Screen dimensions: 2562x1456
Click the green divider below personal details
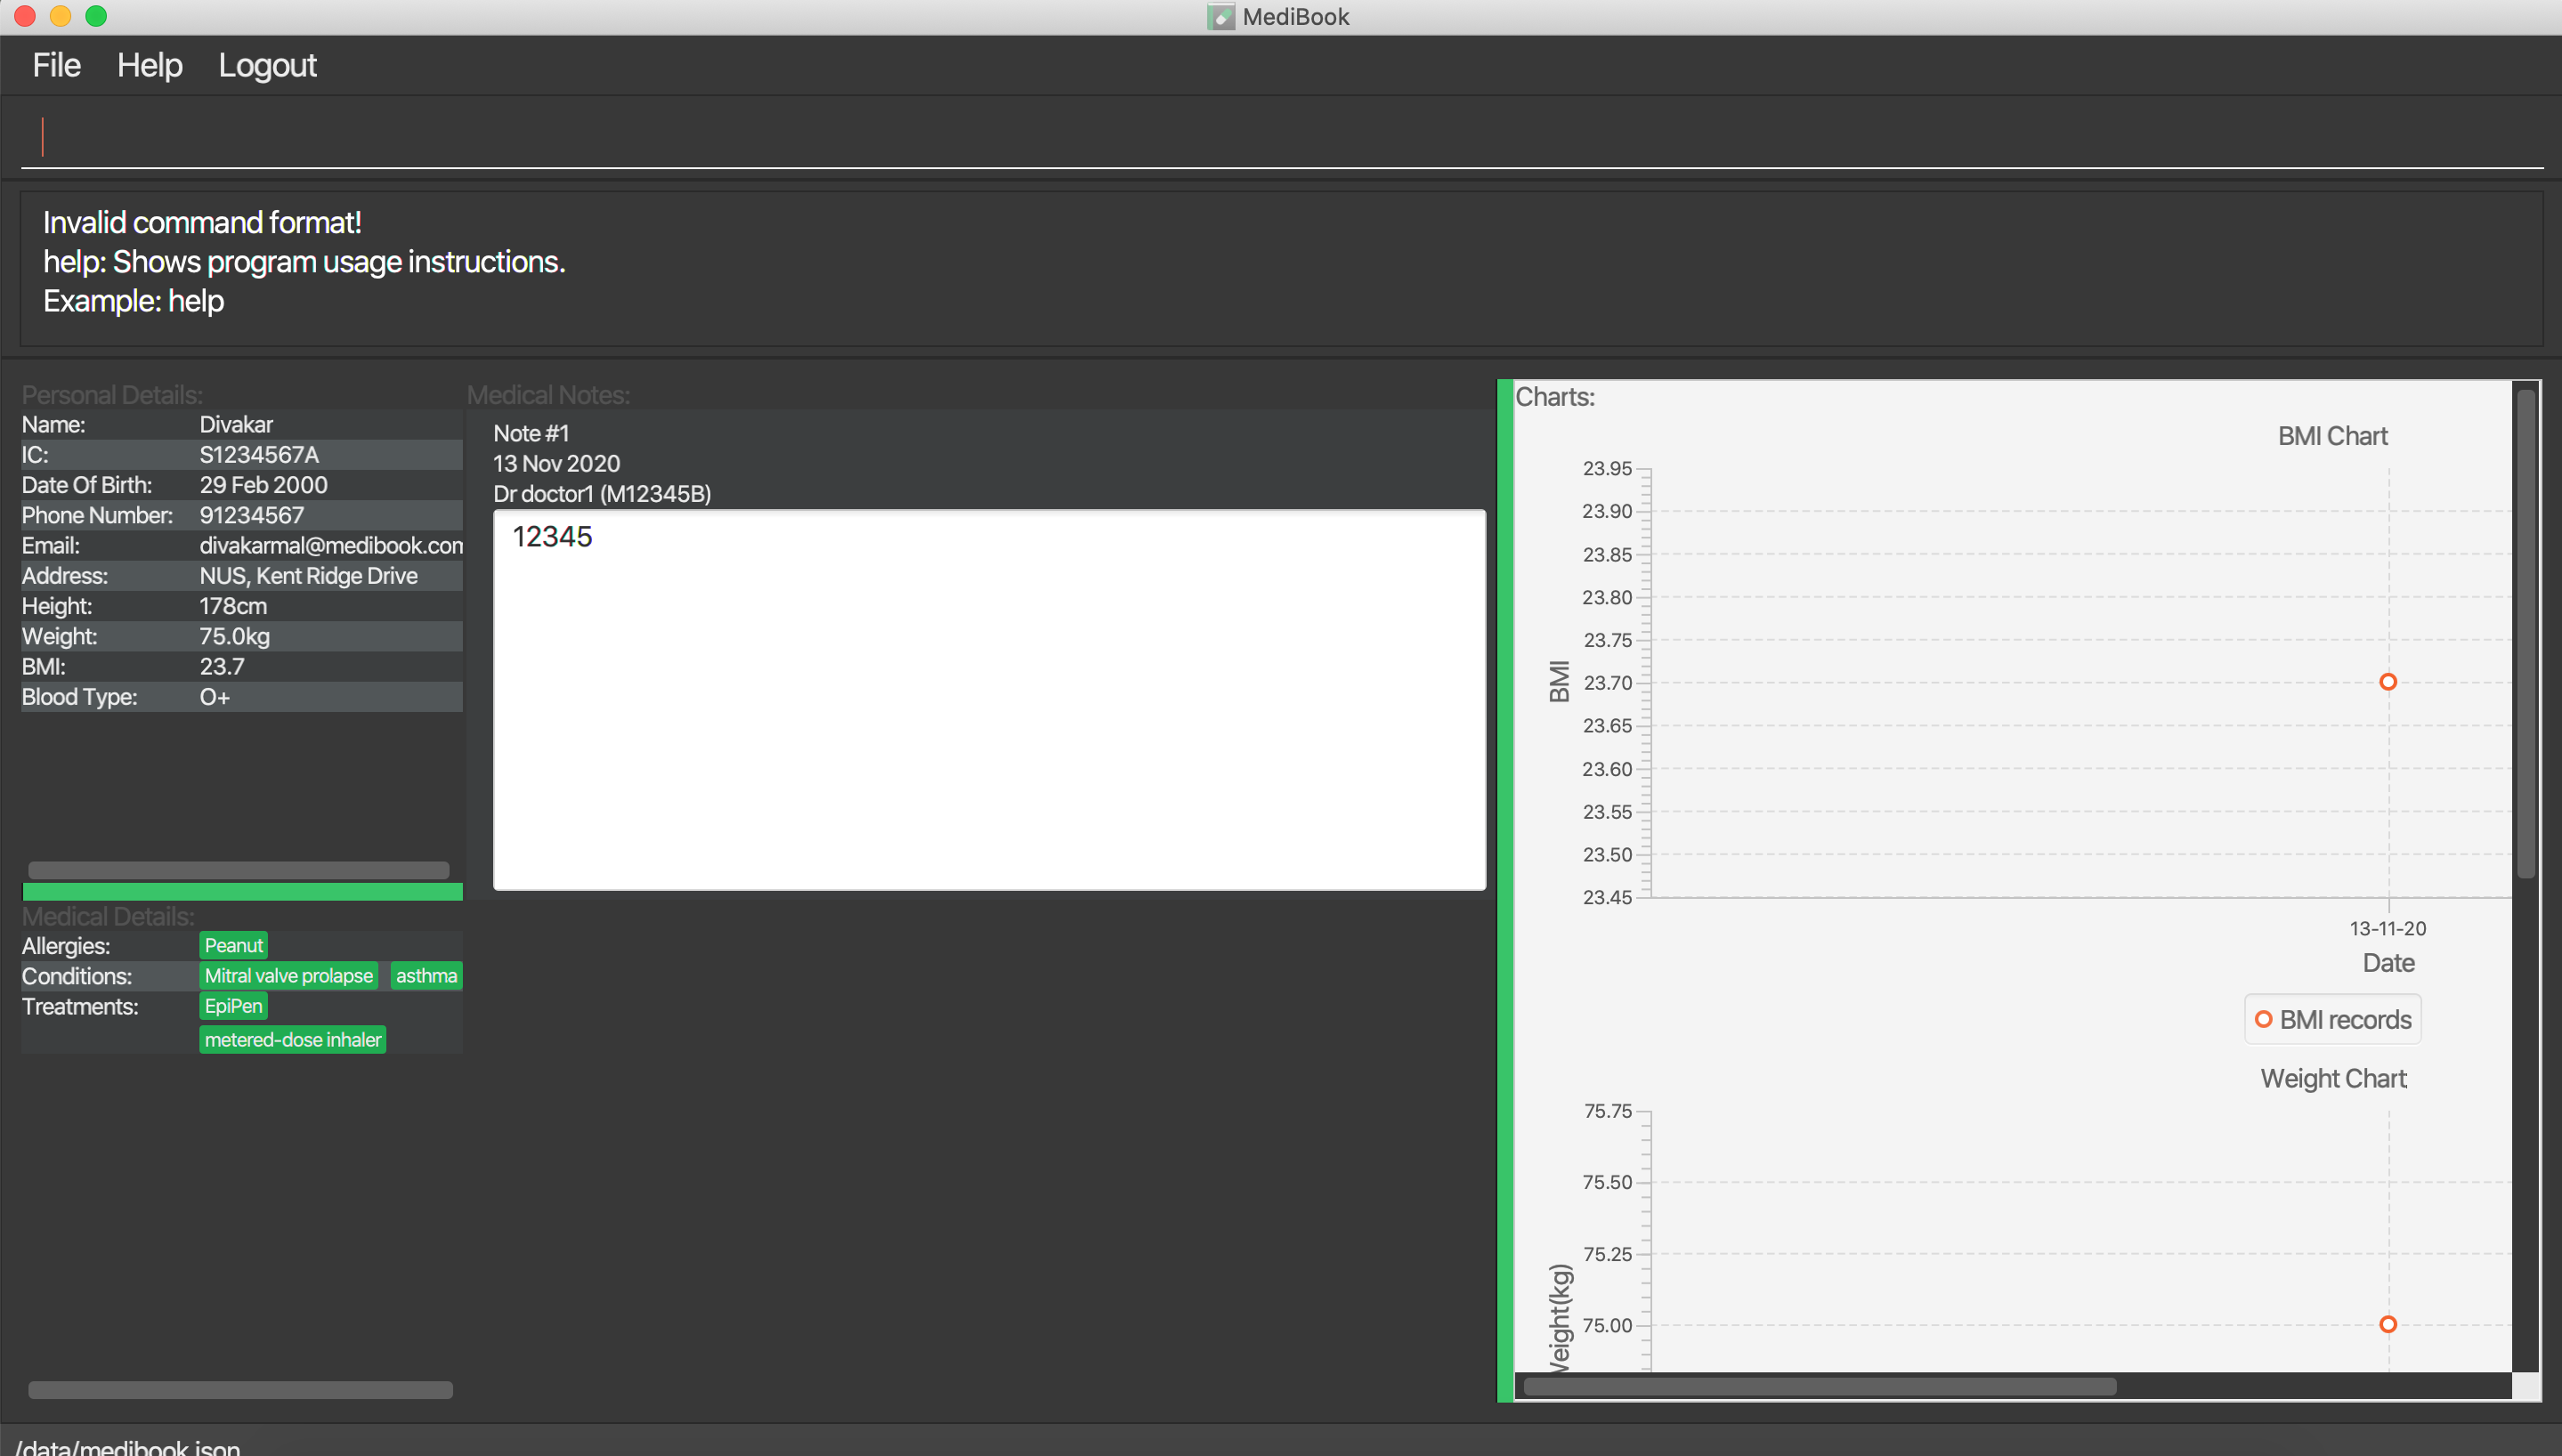point(242,891)
